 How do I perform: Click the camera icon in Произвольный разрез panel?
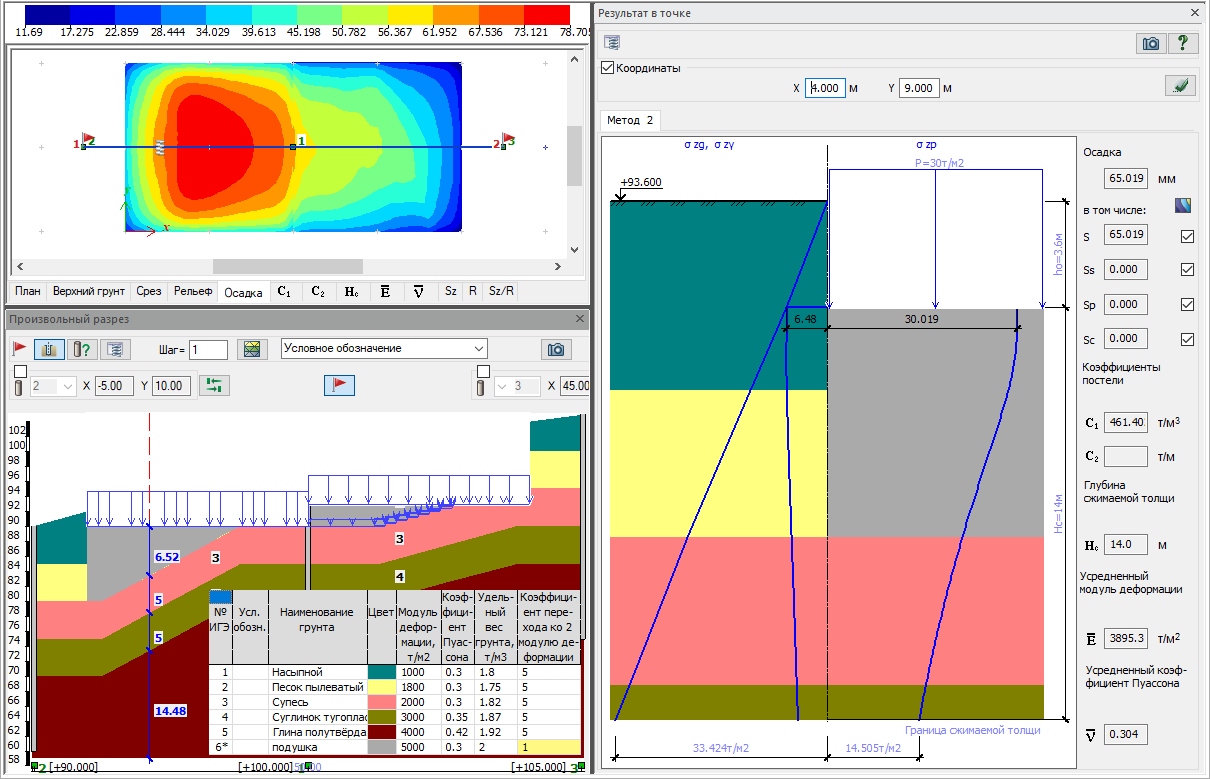tap(556, 349)
